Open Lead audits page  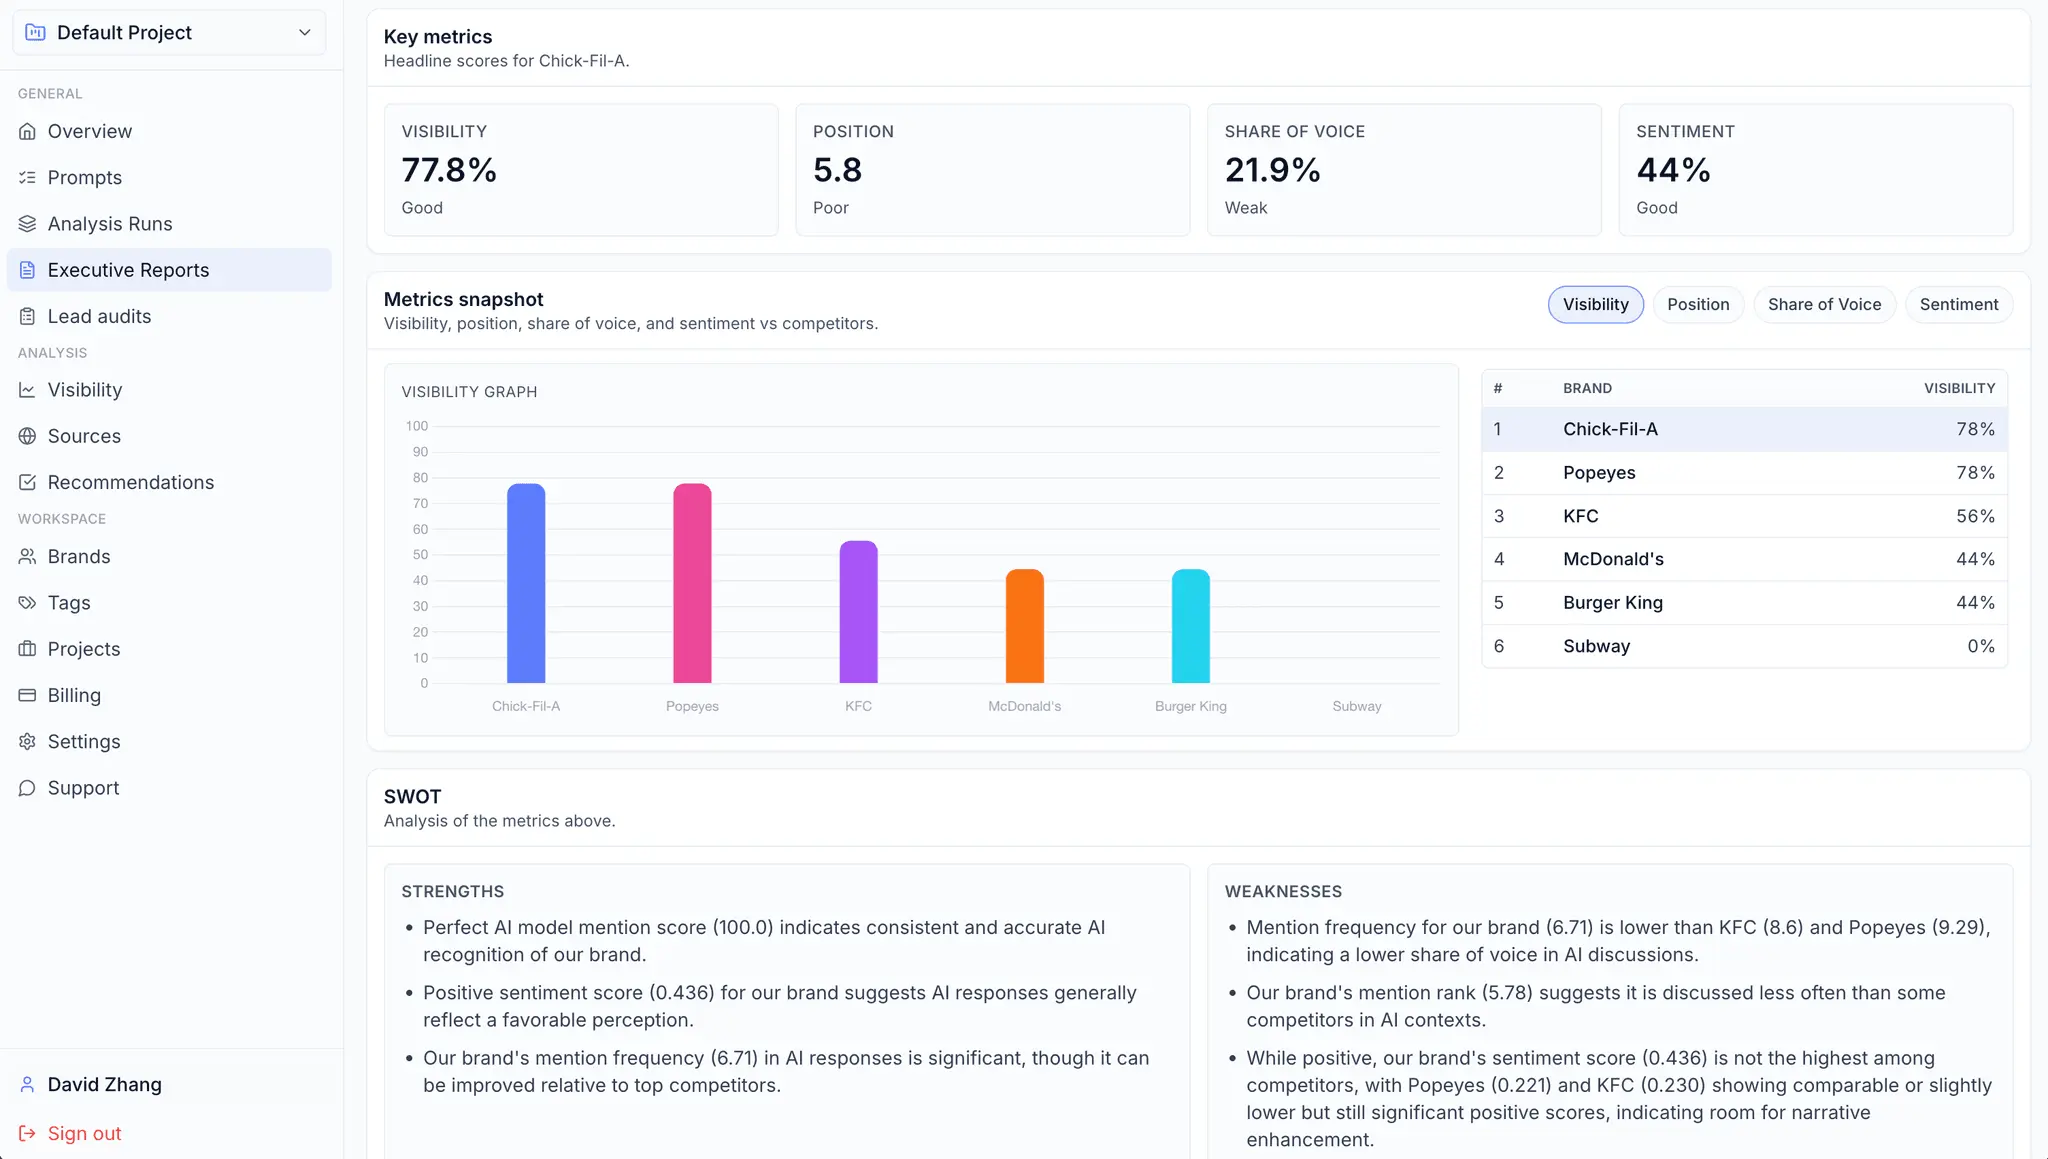[x=100, y=316]
